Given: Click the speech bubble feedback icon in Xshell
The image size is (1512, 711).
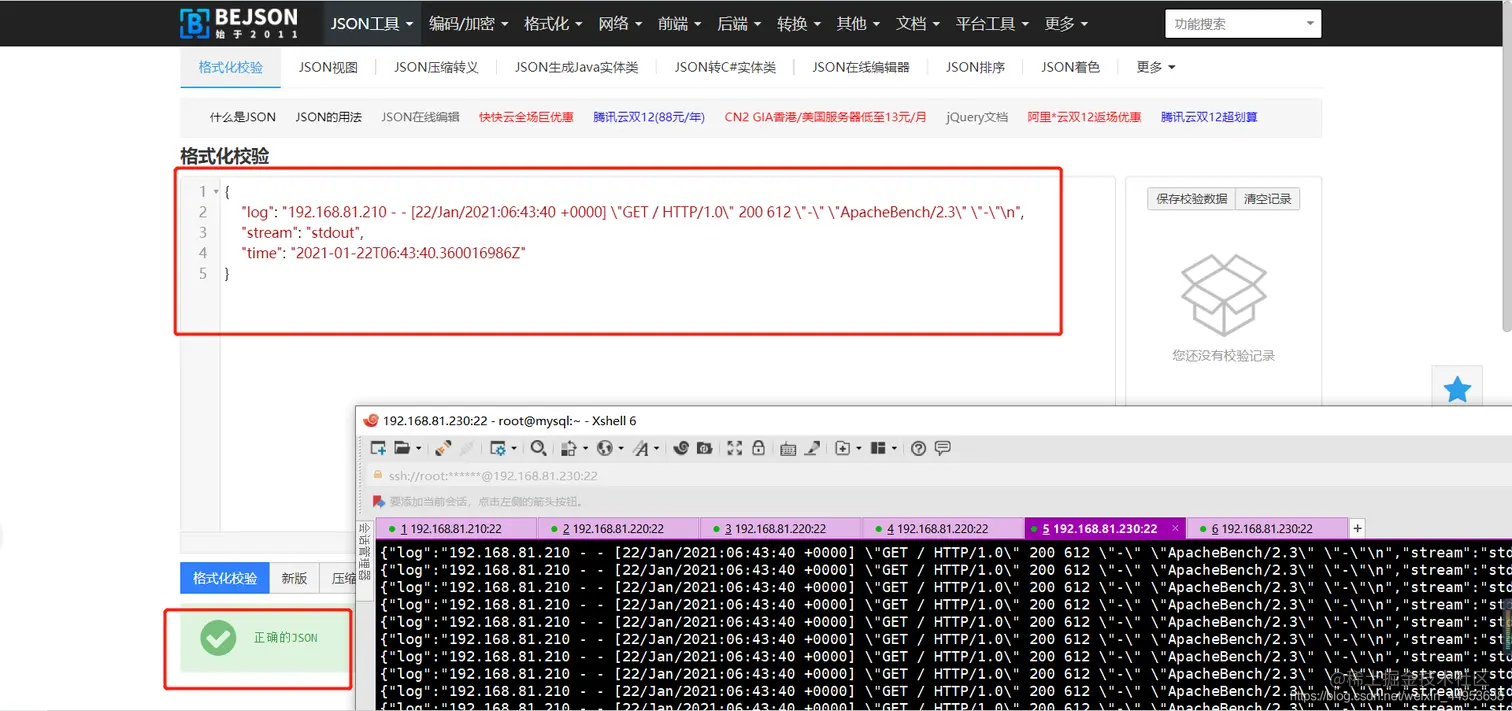Looking at the screenshot, I should point(943,448).
